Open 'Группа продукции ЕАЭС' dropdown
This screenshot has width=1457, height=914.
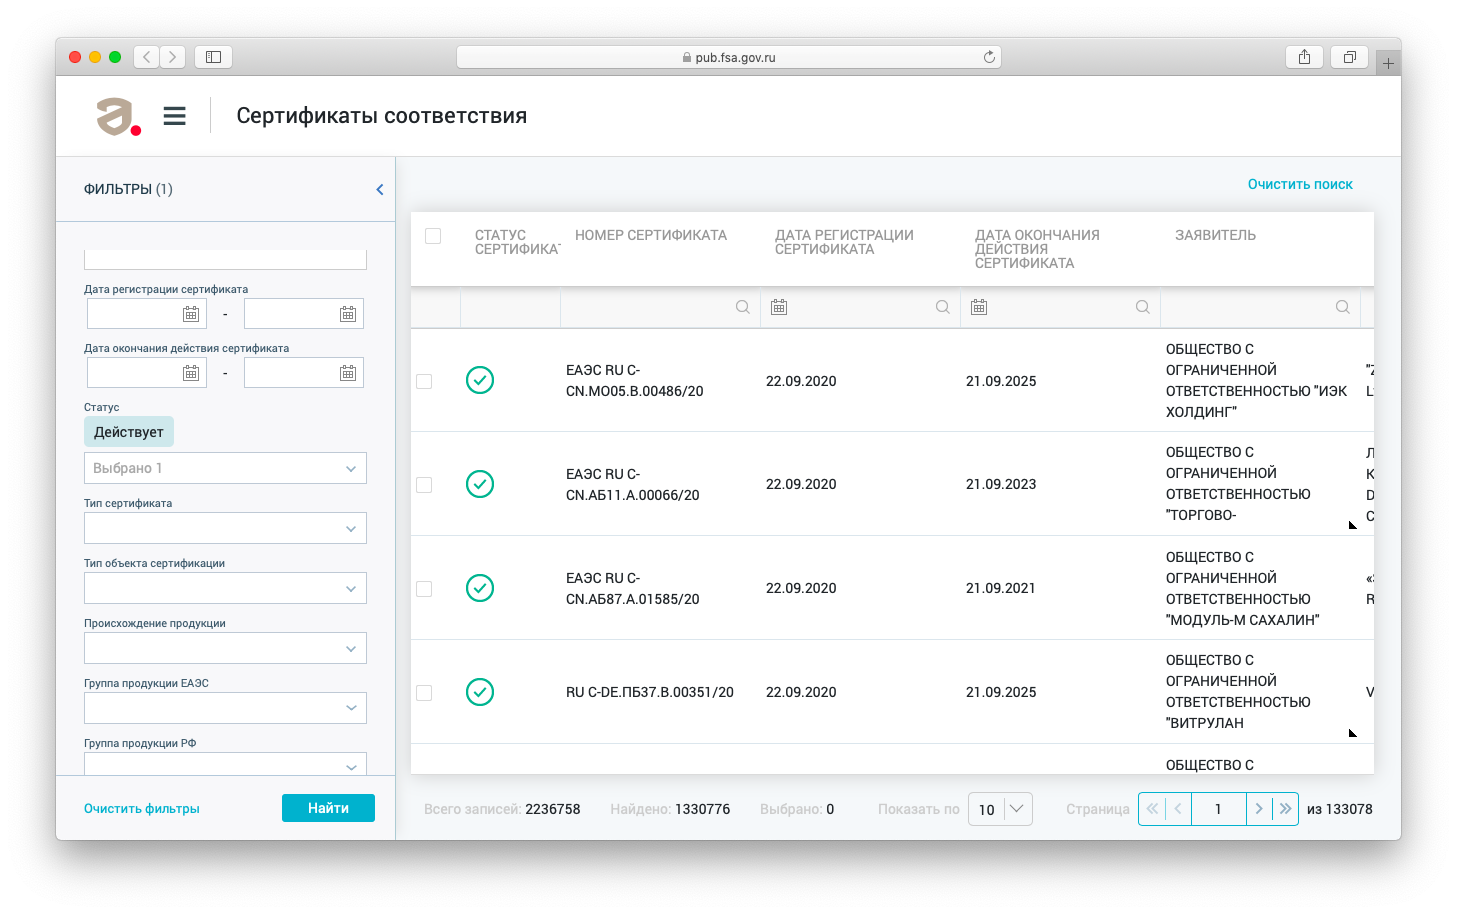(225, 708)
